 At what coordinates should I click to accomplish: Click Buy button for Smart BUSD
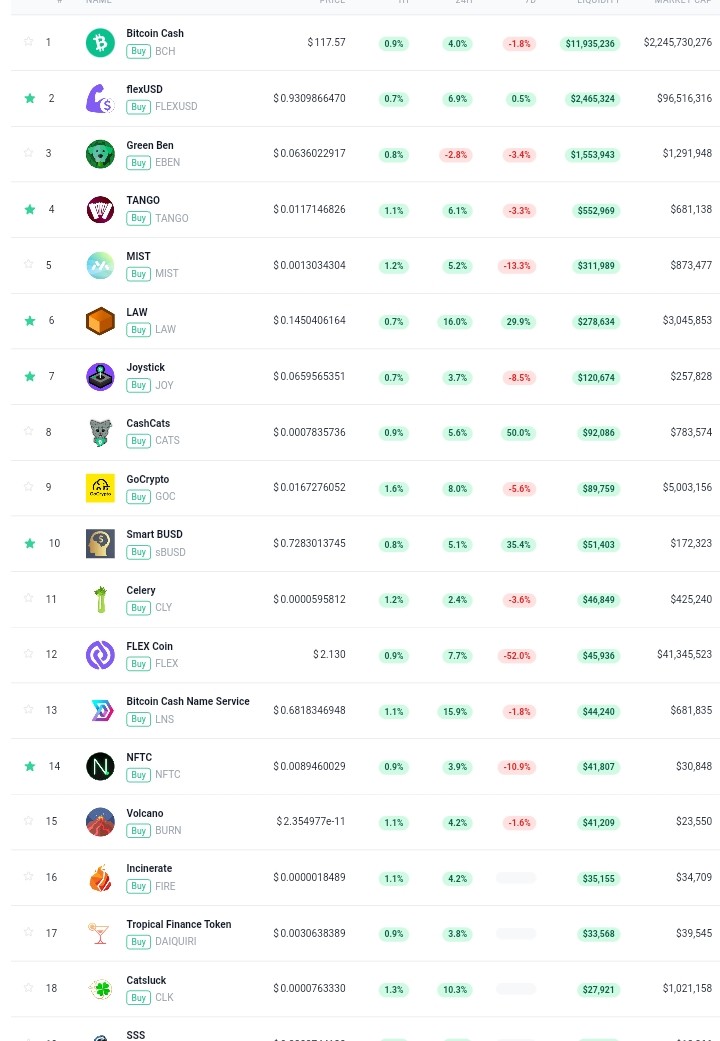138,552
